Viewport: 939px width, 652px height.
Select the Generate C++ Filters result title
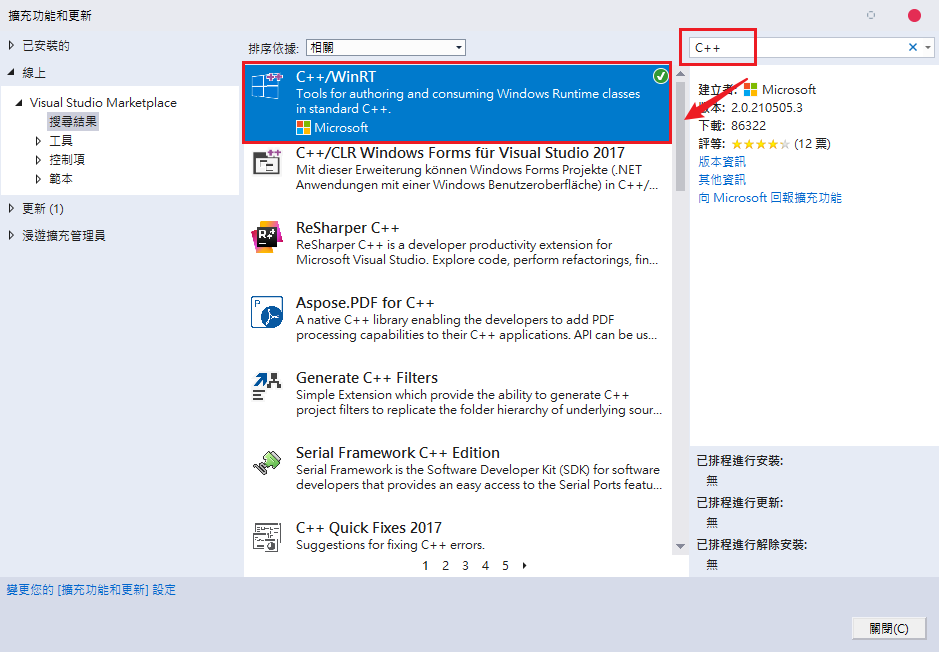[366, 378]
